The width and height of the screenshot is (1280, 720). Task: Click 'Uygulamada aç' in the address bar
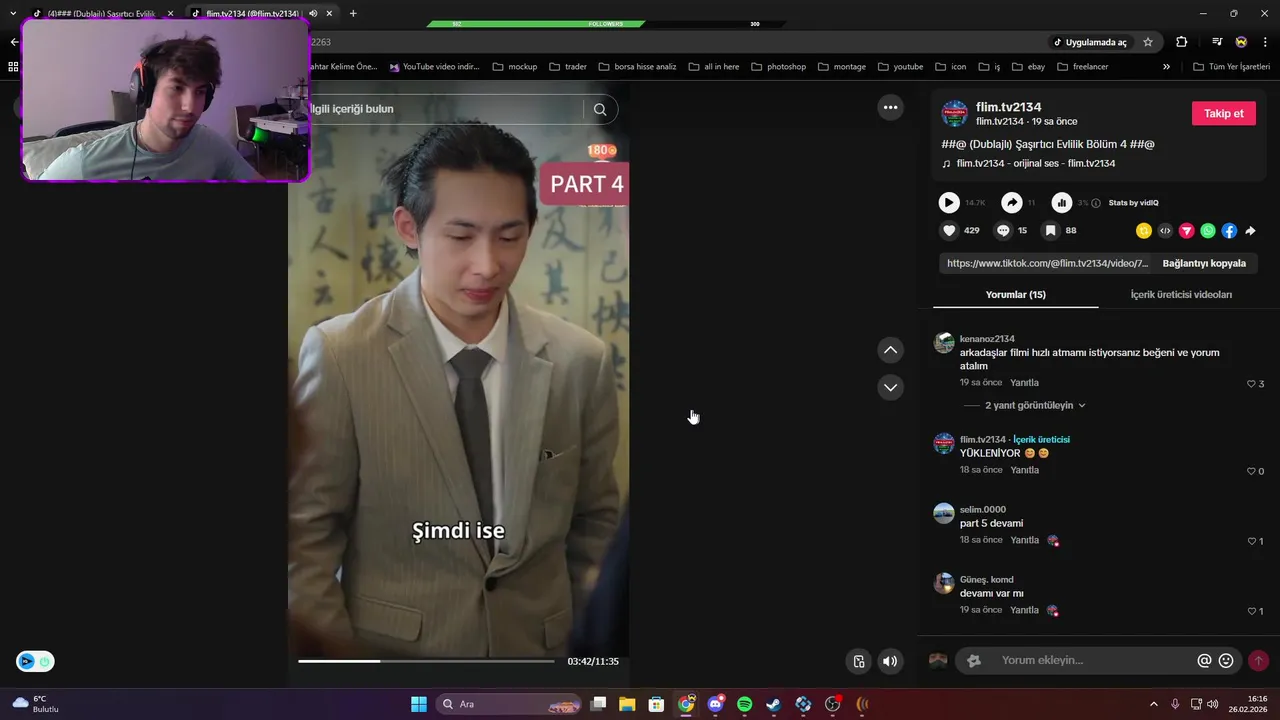(x=1089, y=42)
